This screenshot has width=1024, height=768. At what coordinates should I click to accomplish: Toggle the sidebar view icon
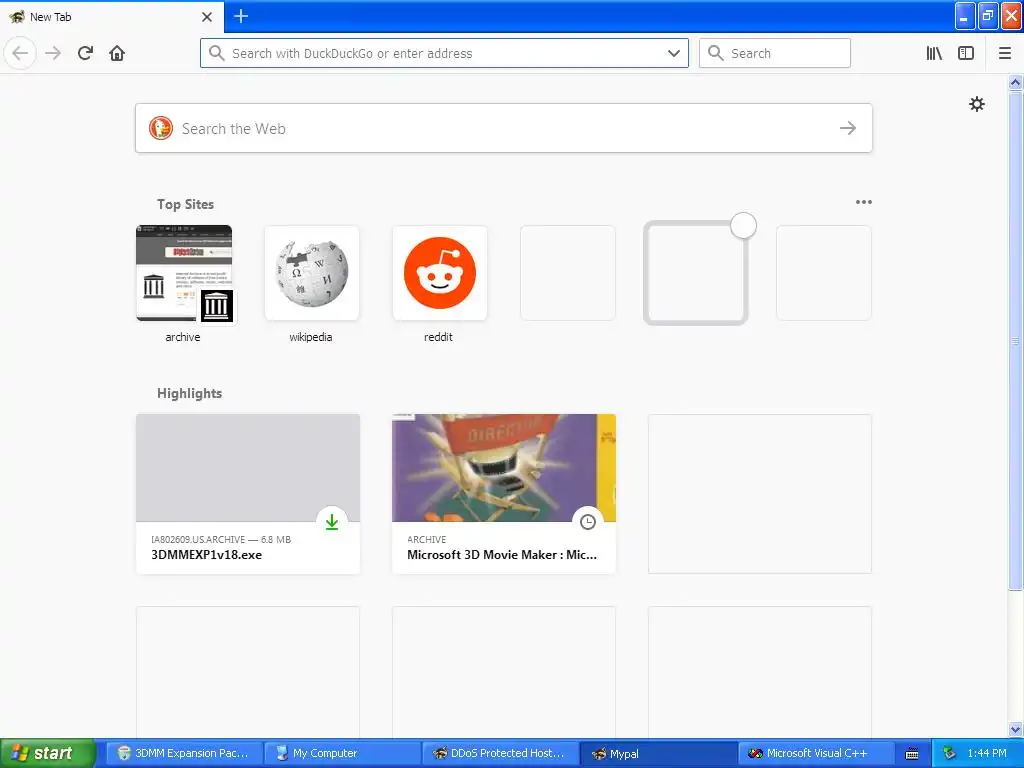point(966,53)
